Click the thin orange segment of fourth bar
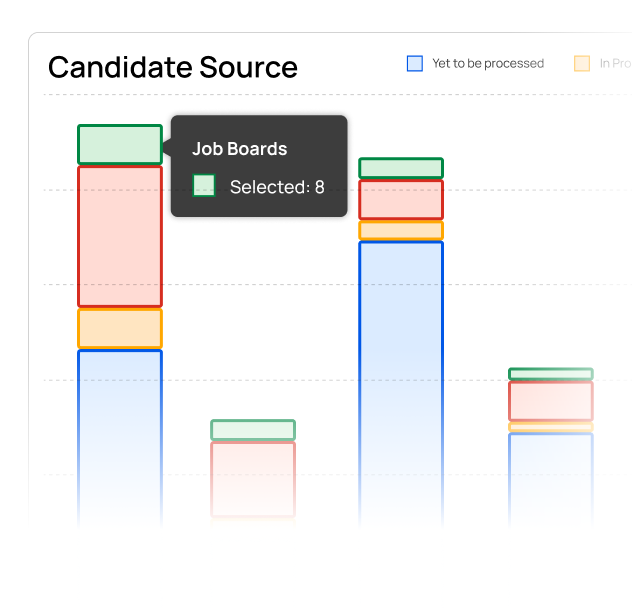632x608 pixels. pos(551,427)
